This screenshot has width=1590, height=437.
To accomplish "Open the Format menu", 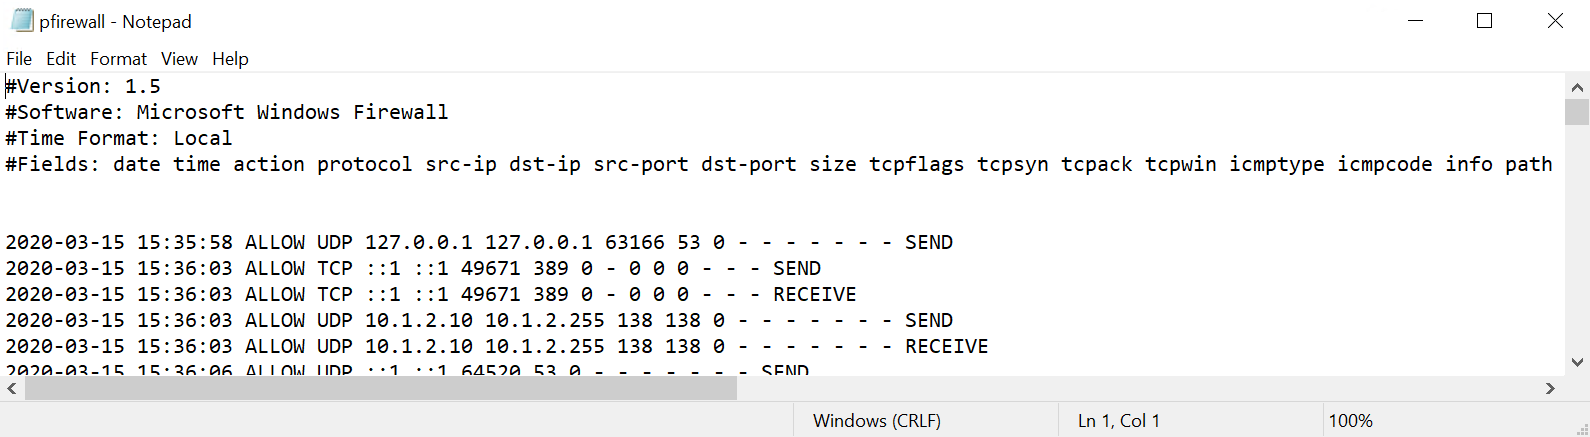I will pyautogui.click(x=118, y=59).
